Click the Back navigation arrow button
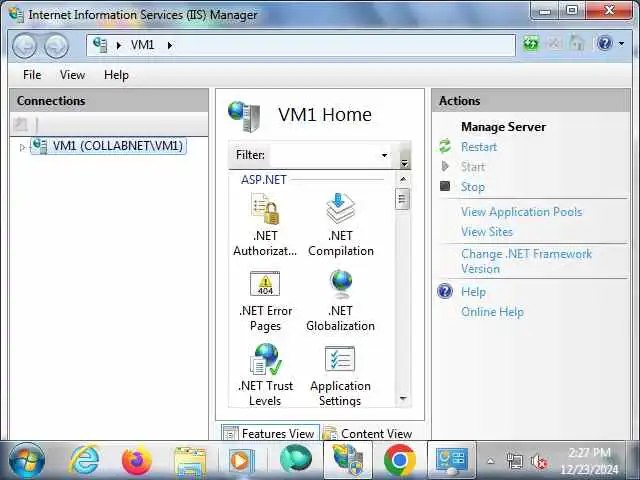This screenshot has width=640, height=480. [x=24, y=46]
